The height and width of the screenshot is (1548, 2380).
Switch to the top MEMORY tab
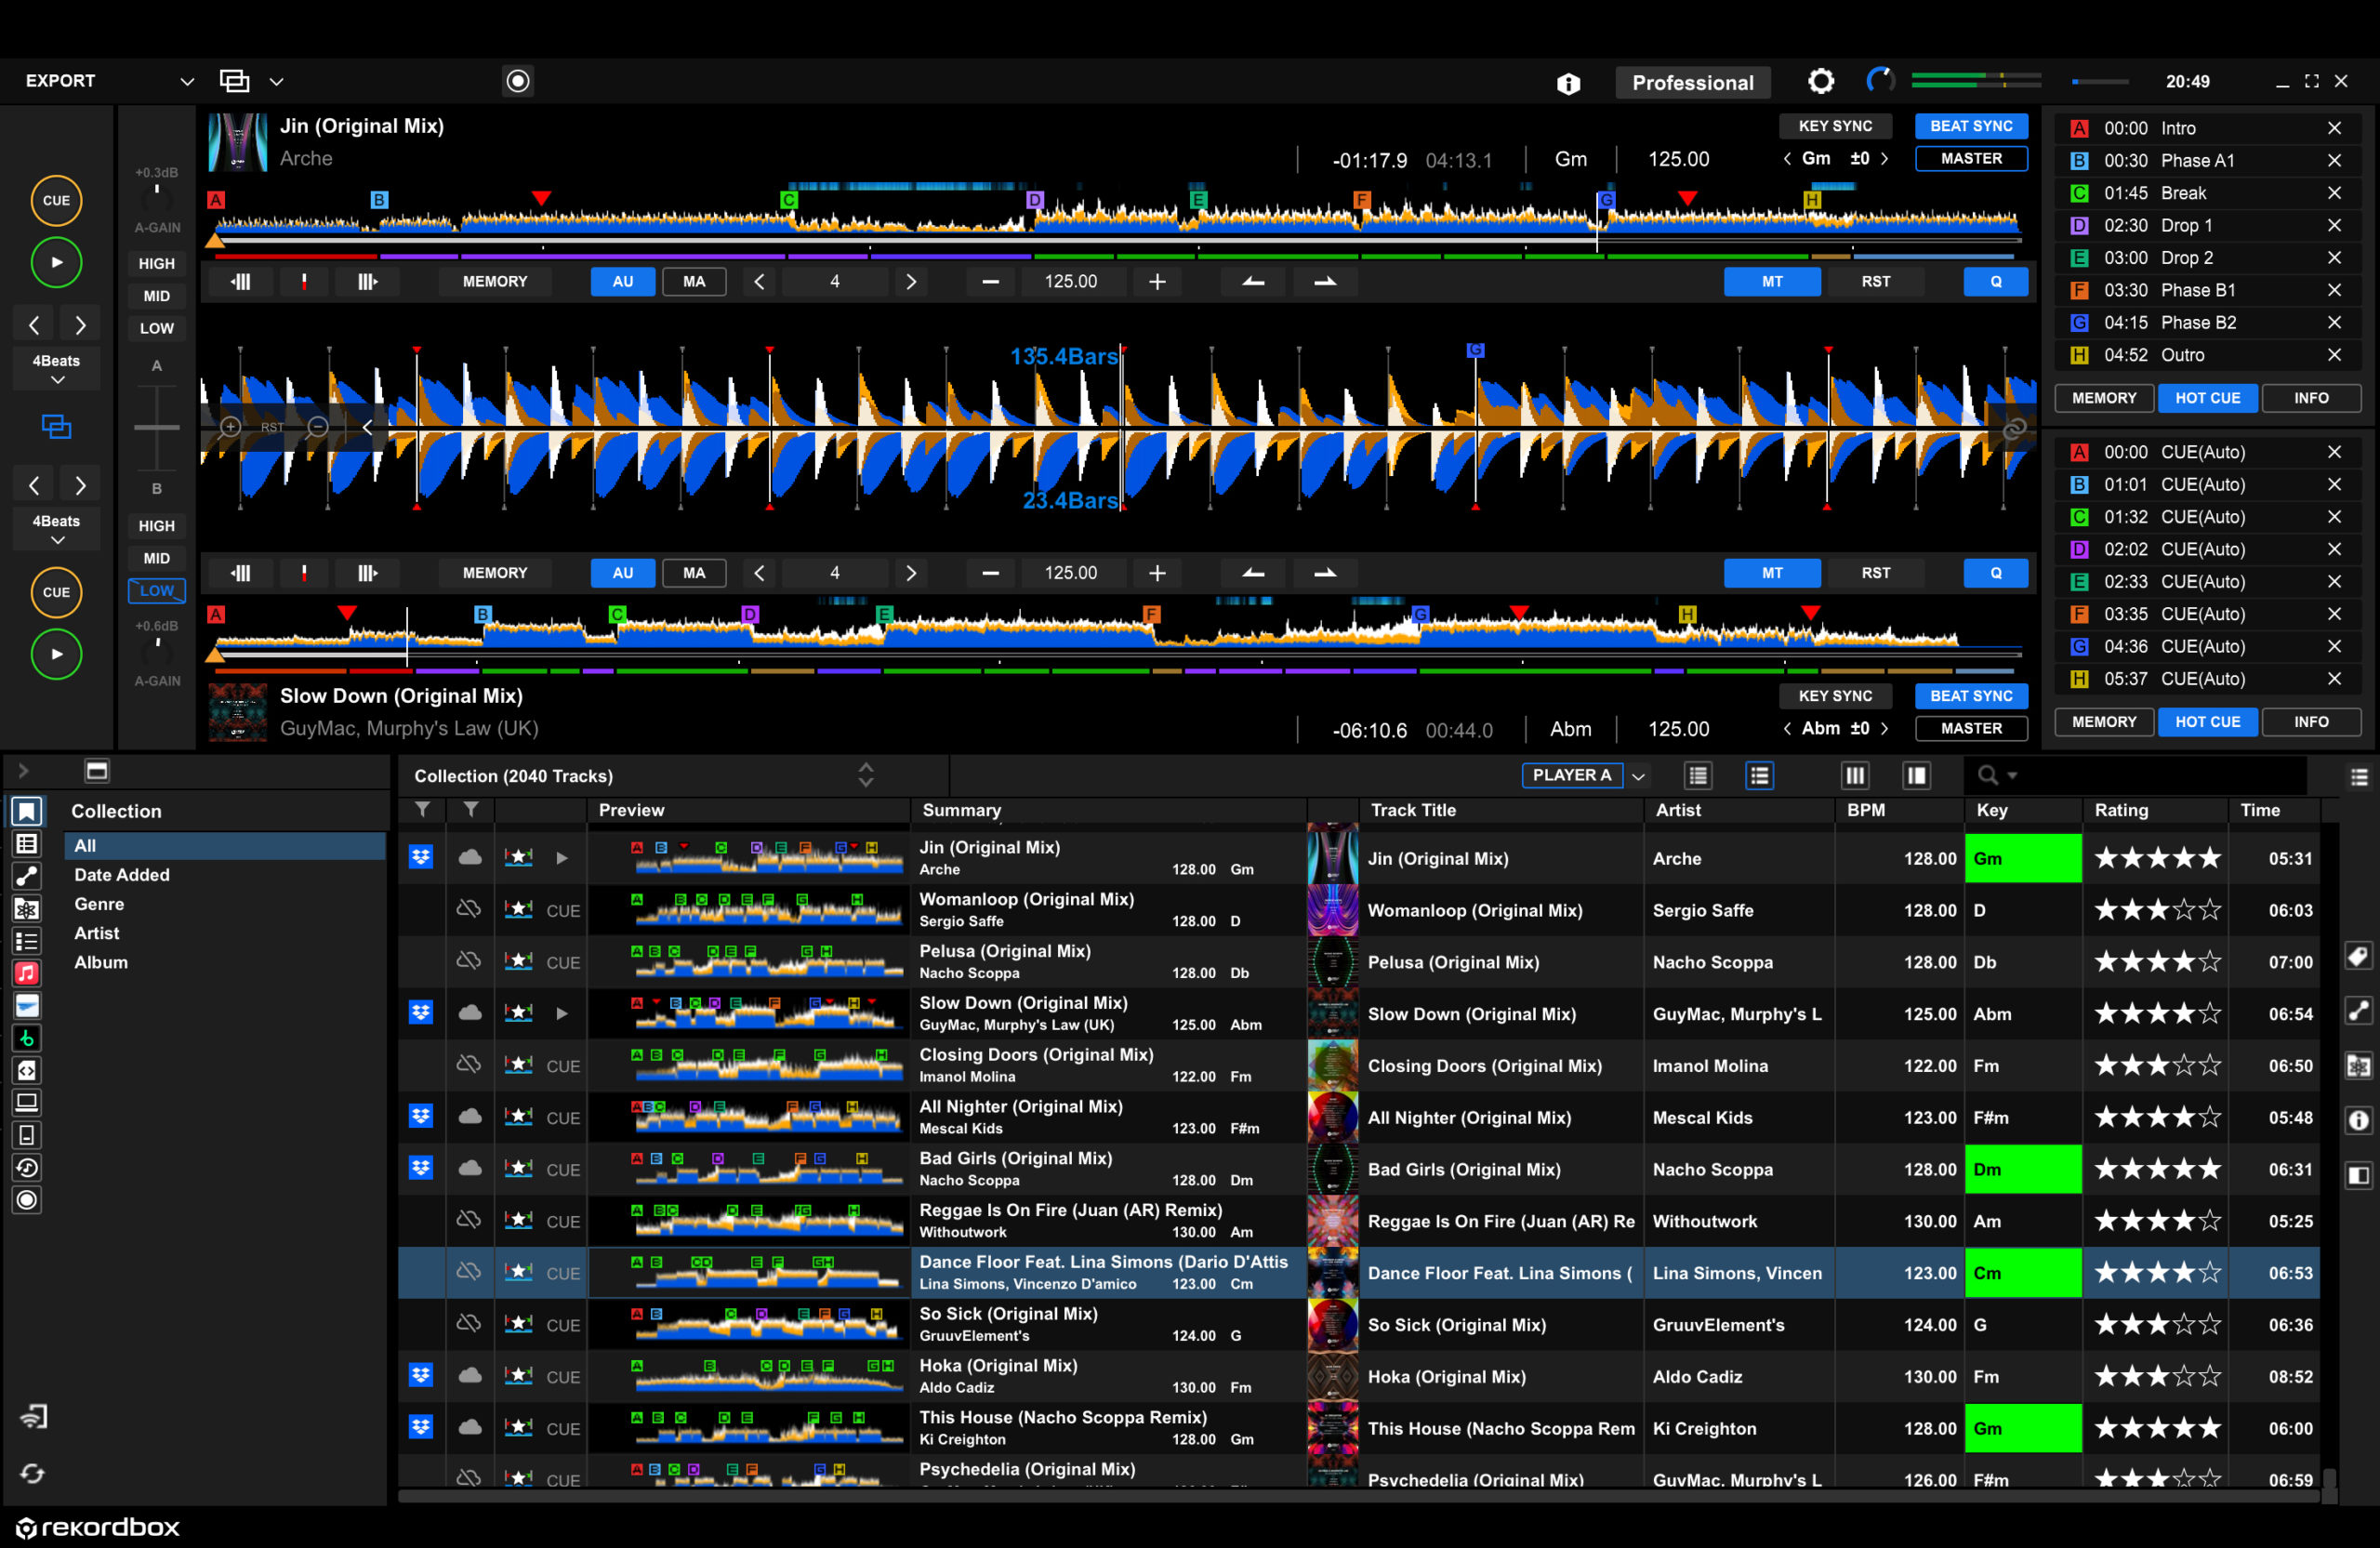click(2103, 398)
